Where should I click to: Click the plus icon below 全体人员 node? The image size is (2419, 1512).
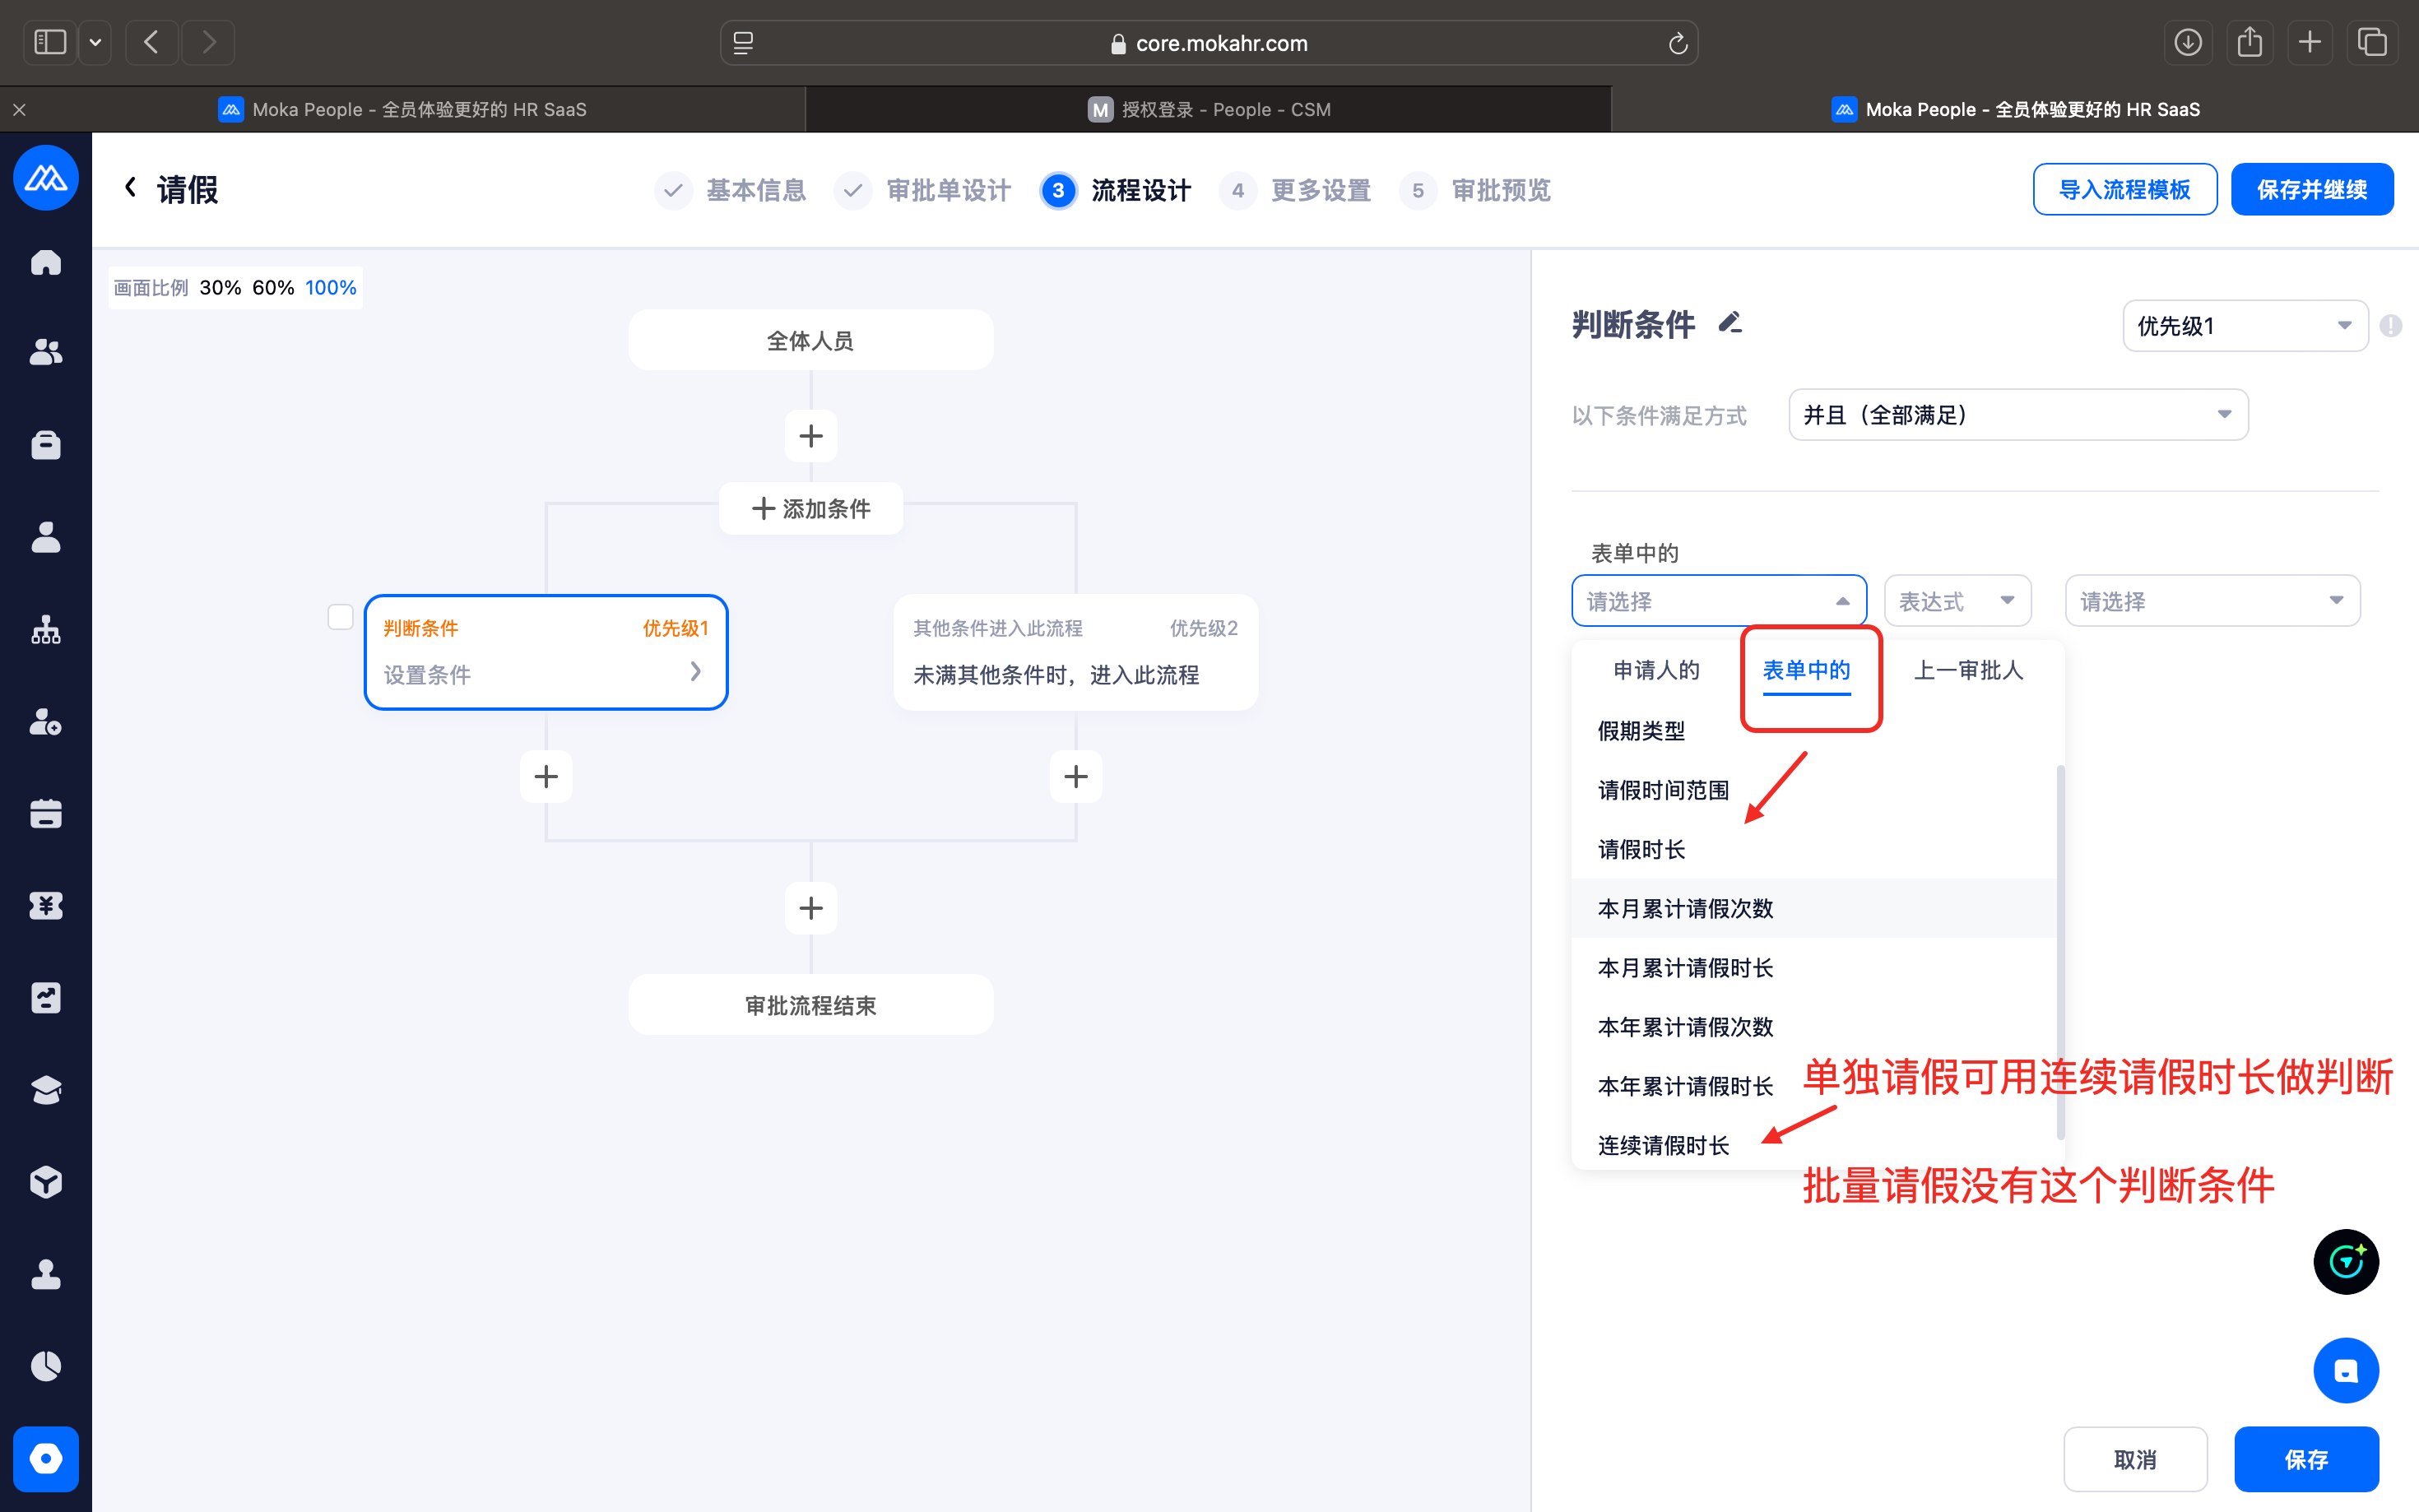[811, 436]
